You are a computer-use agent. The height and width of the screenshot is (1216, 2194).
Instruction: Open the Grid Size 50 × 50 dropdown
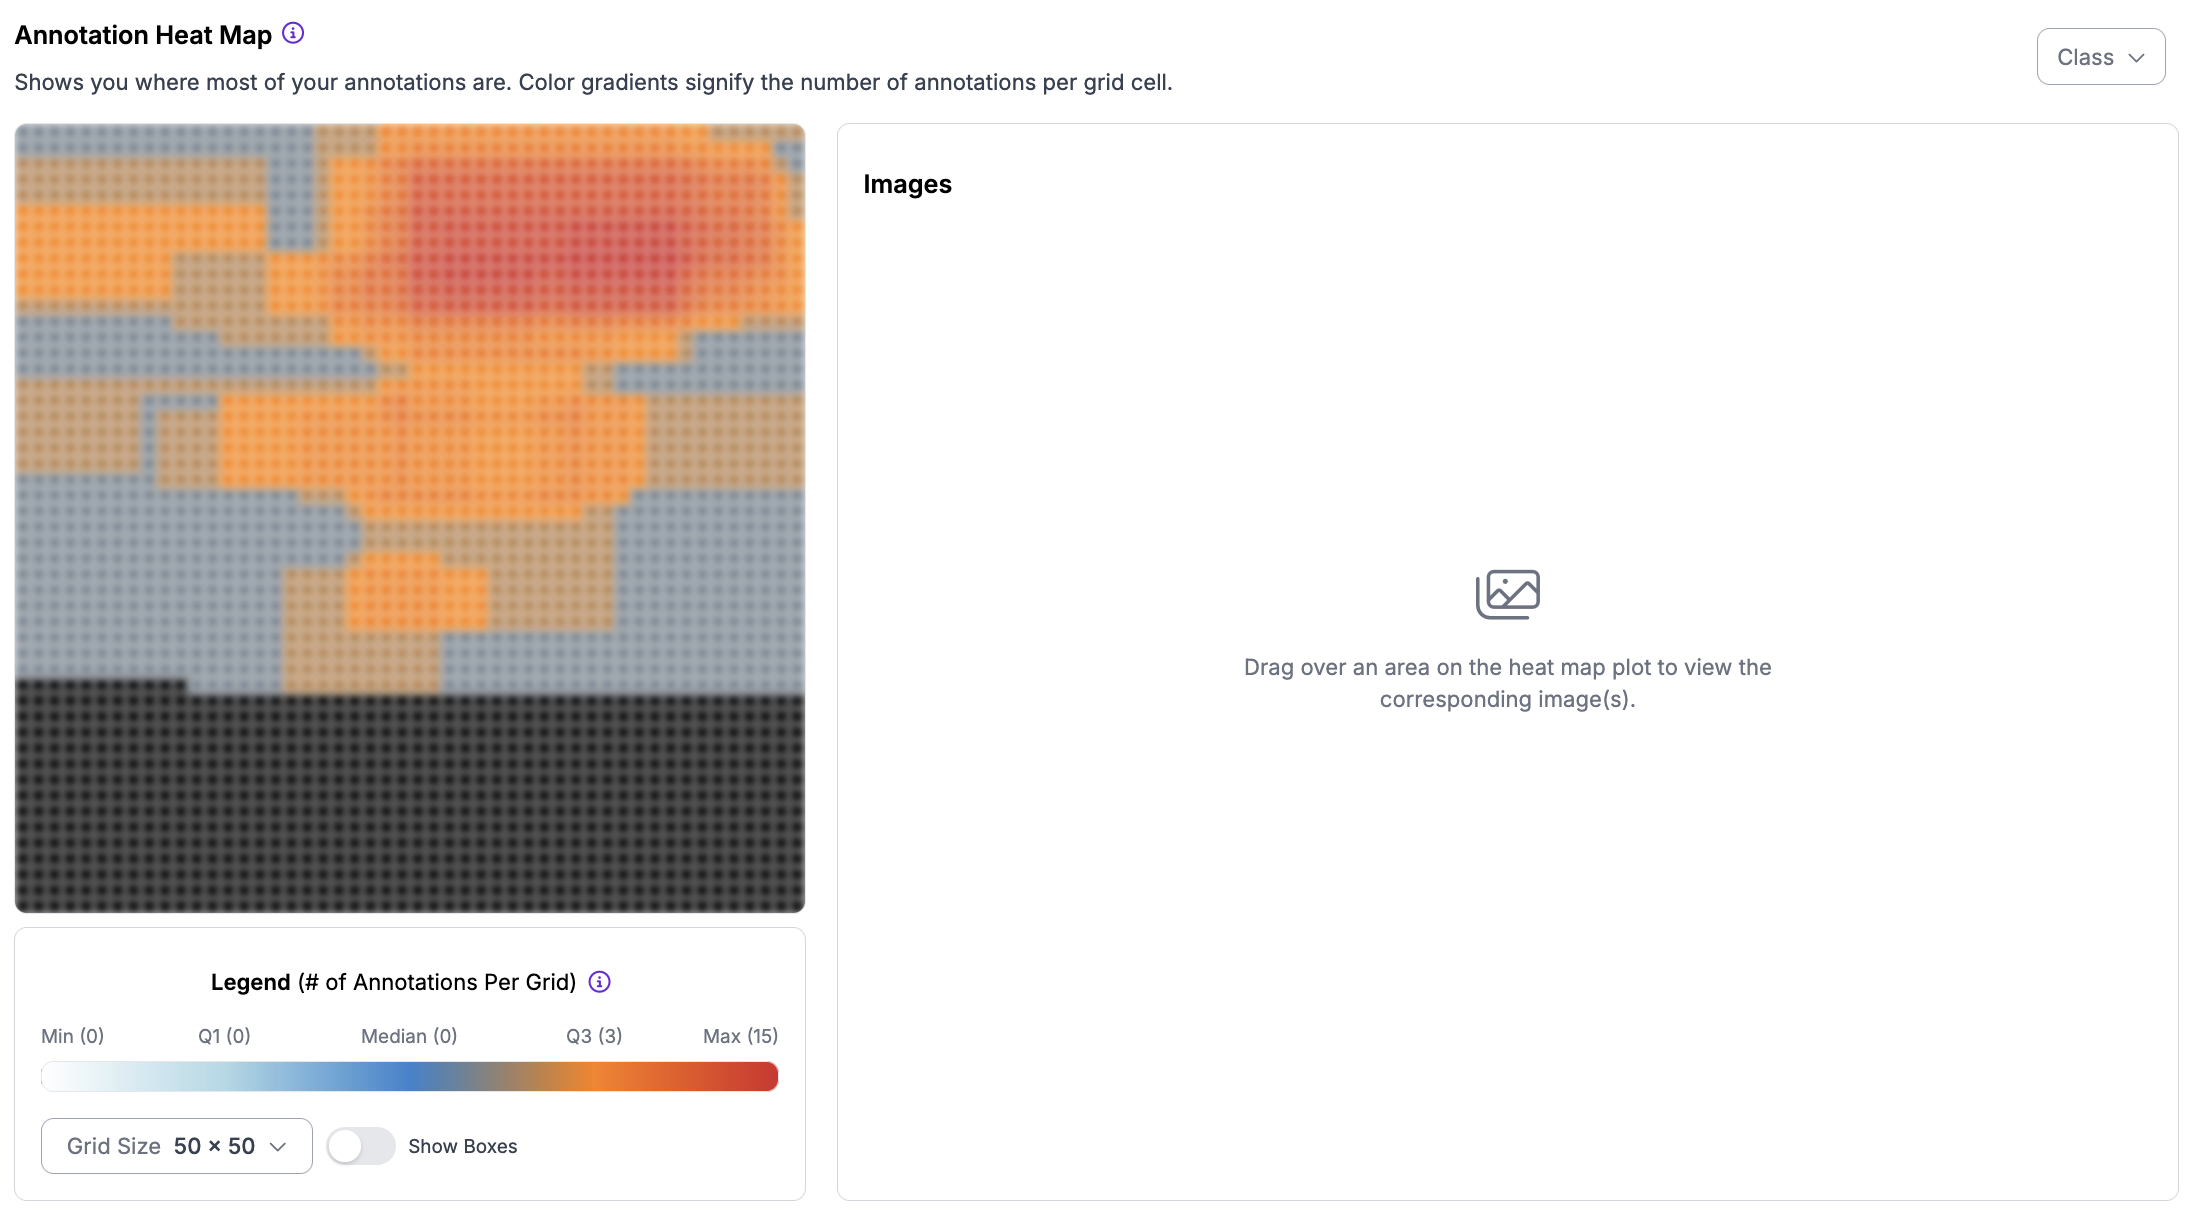tap(176, 1146)
